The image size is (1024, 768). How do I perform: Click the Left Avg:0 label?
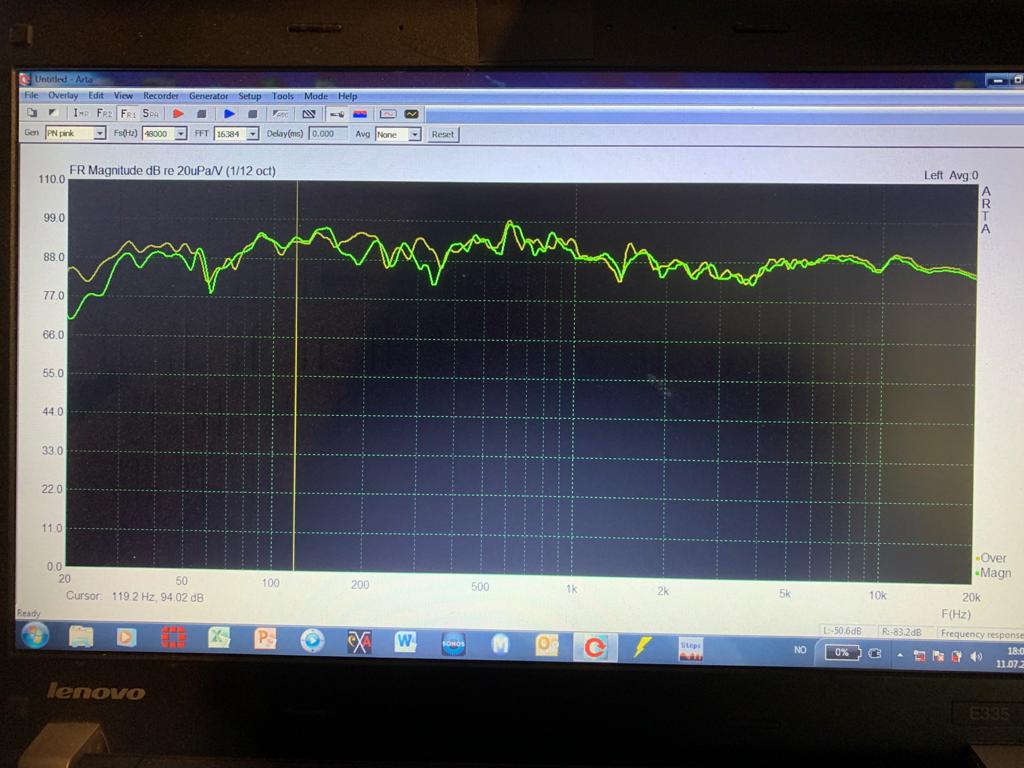click(951, 175)
